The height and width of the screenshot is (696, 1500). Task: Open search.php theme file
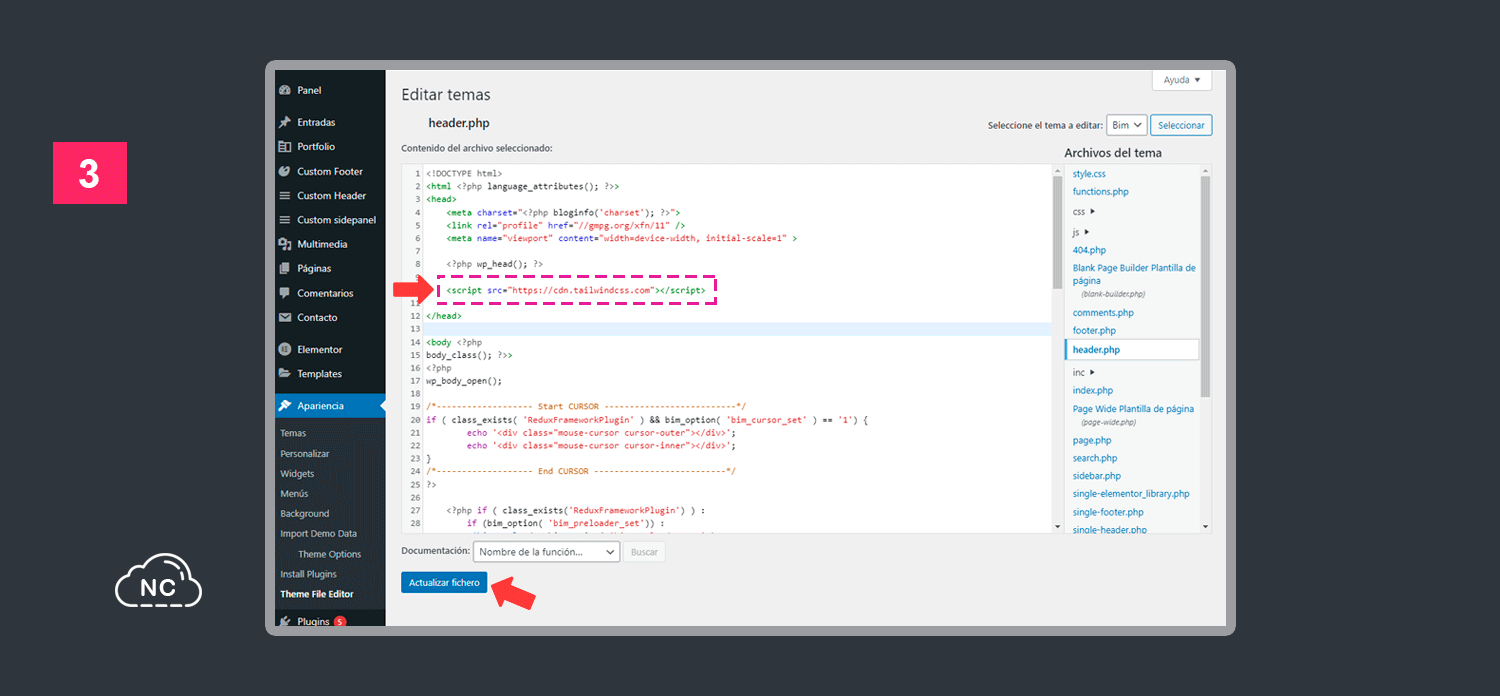click(x=1095, y=458)
